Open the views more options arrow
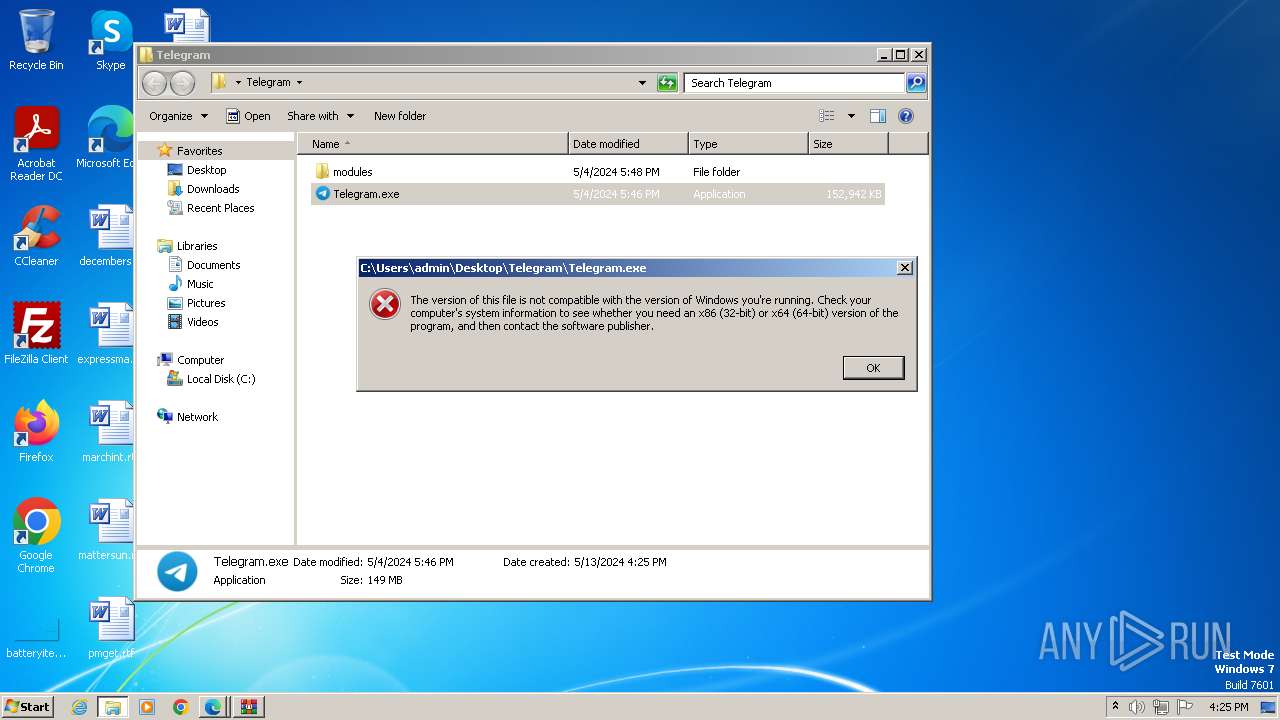 point(851,116)
